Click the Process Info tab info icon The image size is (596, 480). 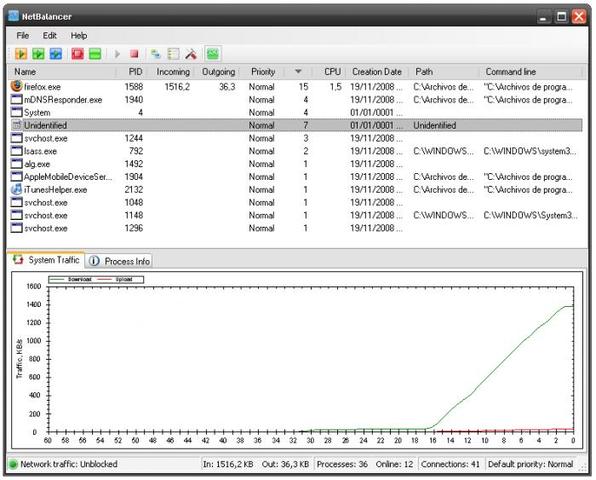[94, 261]
